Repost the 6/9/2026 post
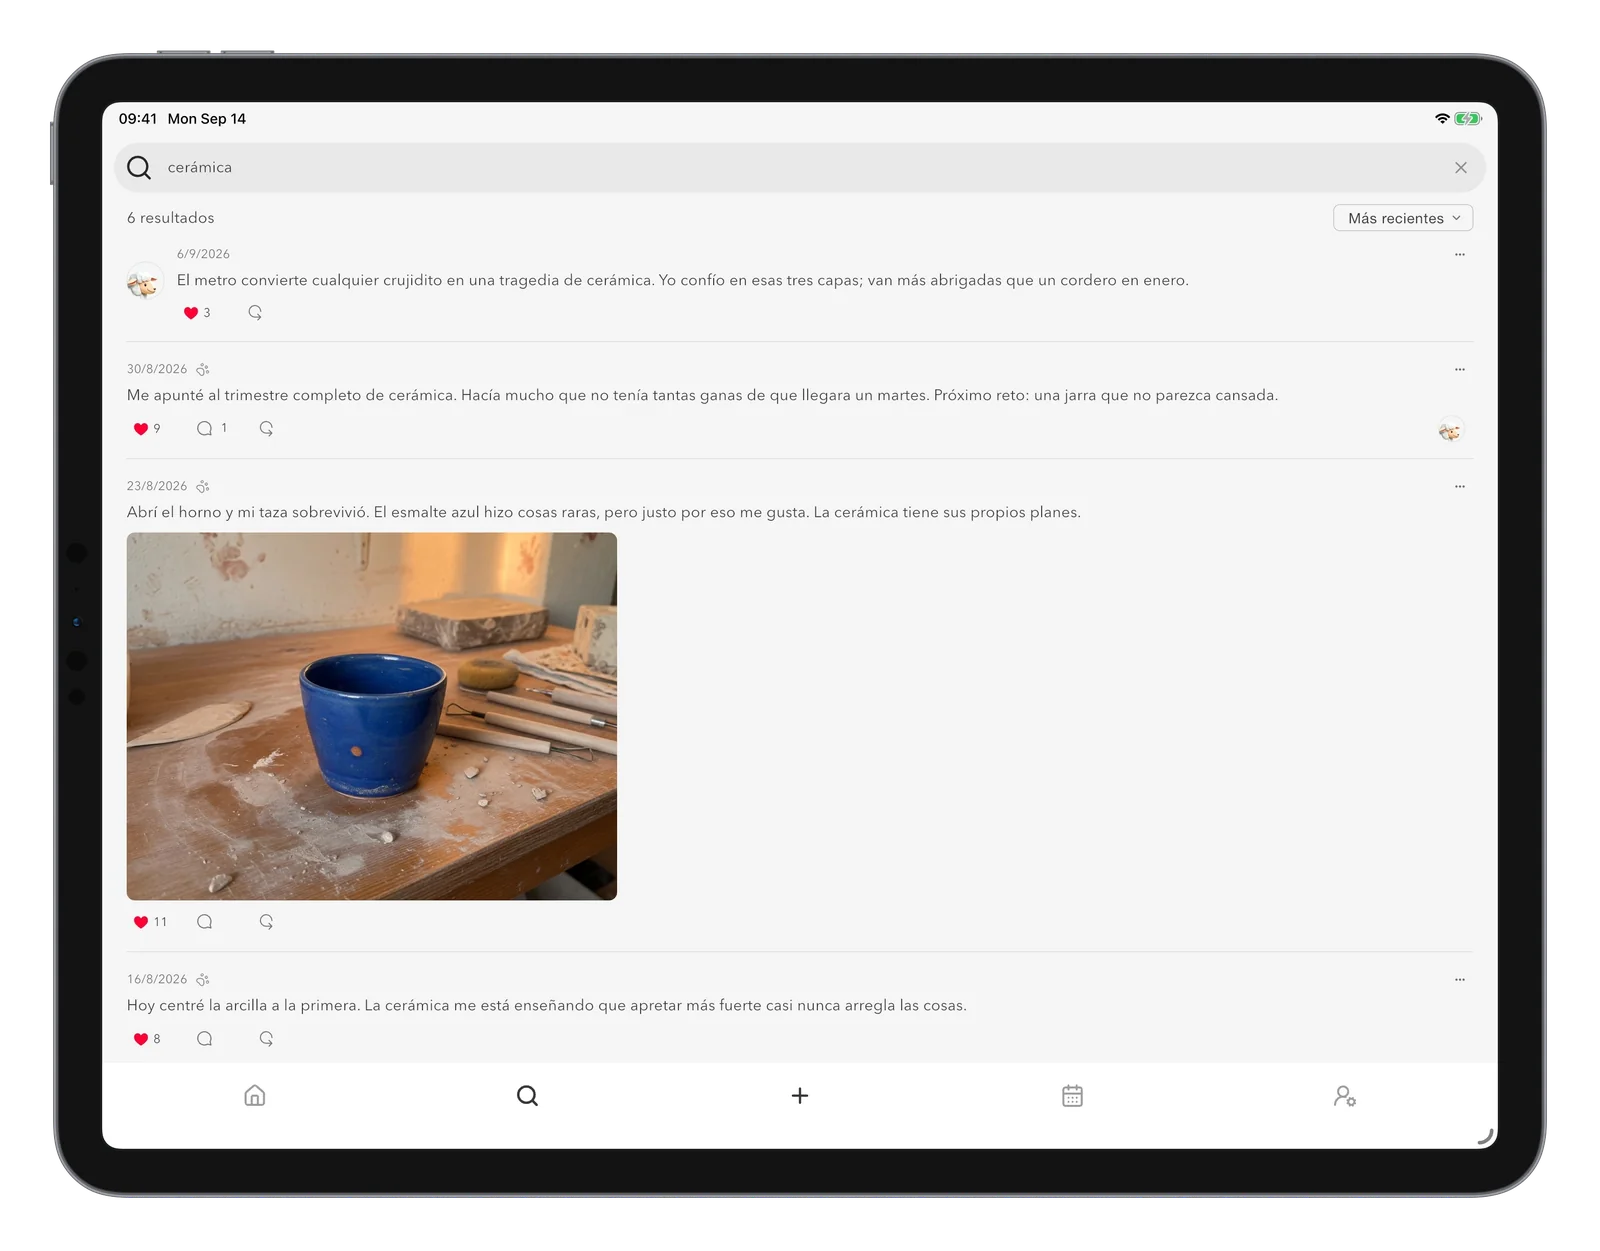Image resolution: width=1600 pixels, height=1251 pixels. coord(255,313)
